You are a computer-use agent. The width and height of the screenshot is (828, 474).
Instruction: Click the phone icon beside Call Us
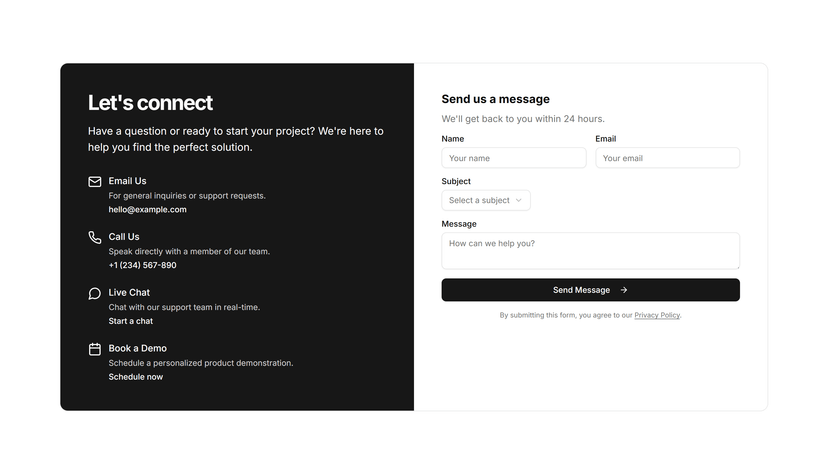coord(95,238)
